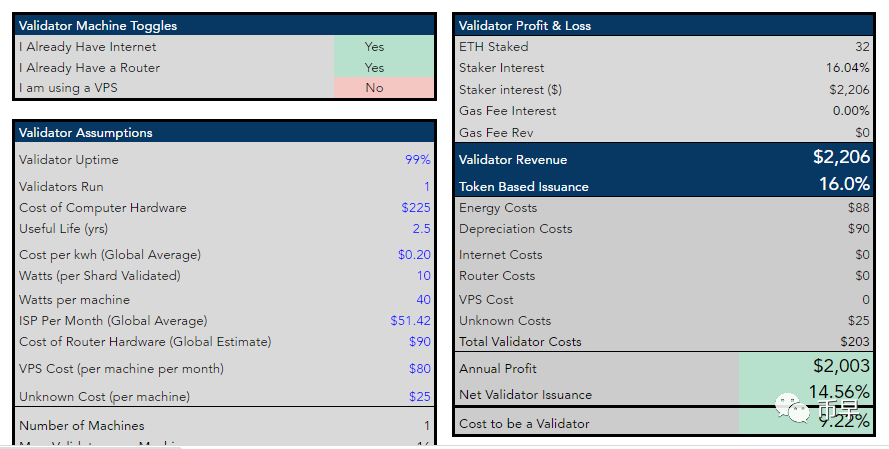Select the ISP Per Month $51.42 value

tap(410, 321)
